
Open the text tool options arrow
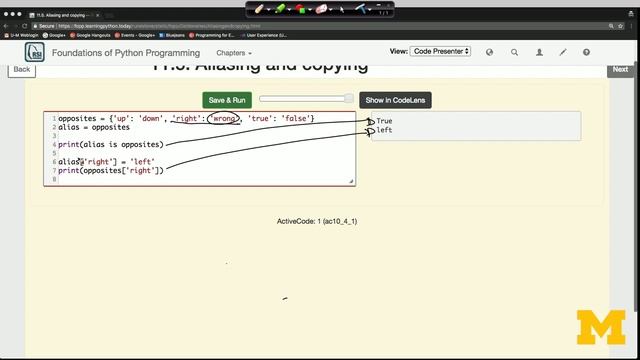(x=370, y=9)
